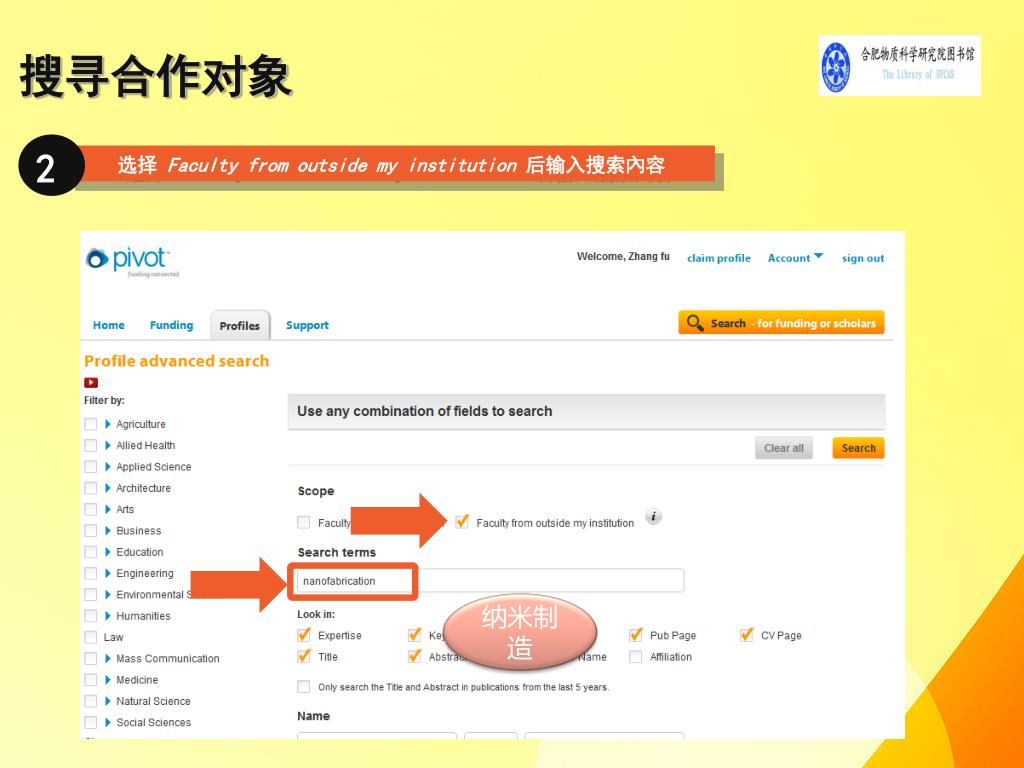Click the orange Search button

pos(858,448)
